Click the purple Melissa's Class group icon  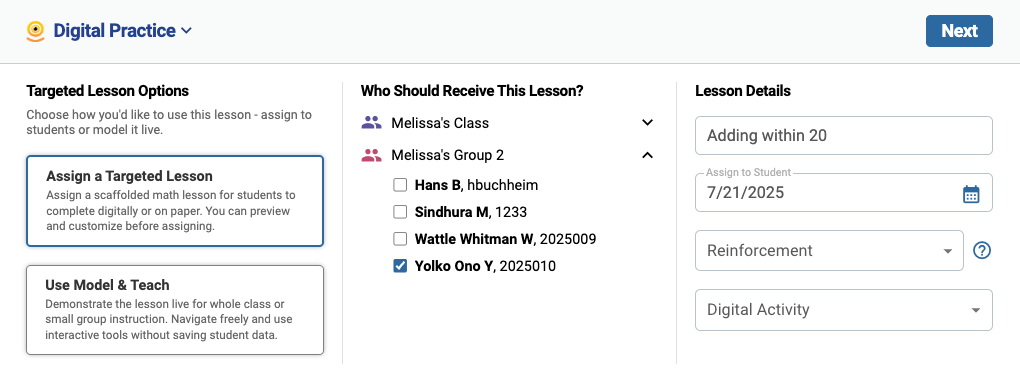click(x=371, y=122)
